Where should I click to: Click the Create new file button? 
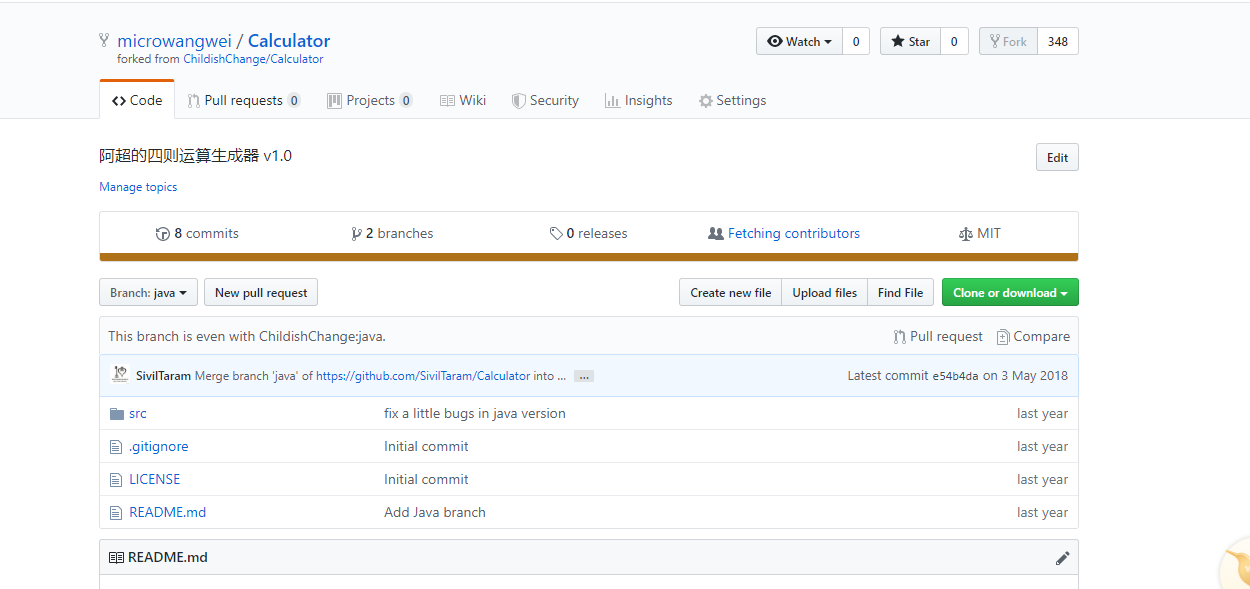pyautogui.click(x=730, y=292)
